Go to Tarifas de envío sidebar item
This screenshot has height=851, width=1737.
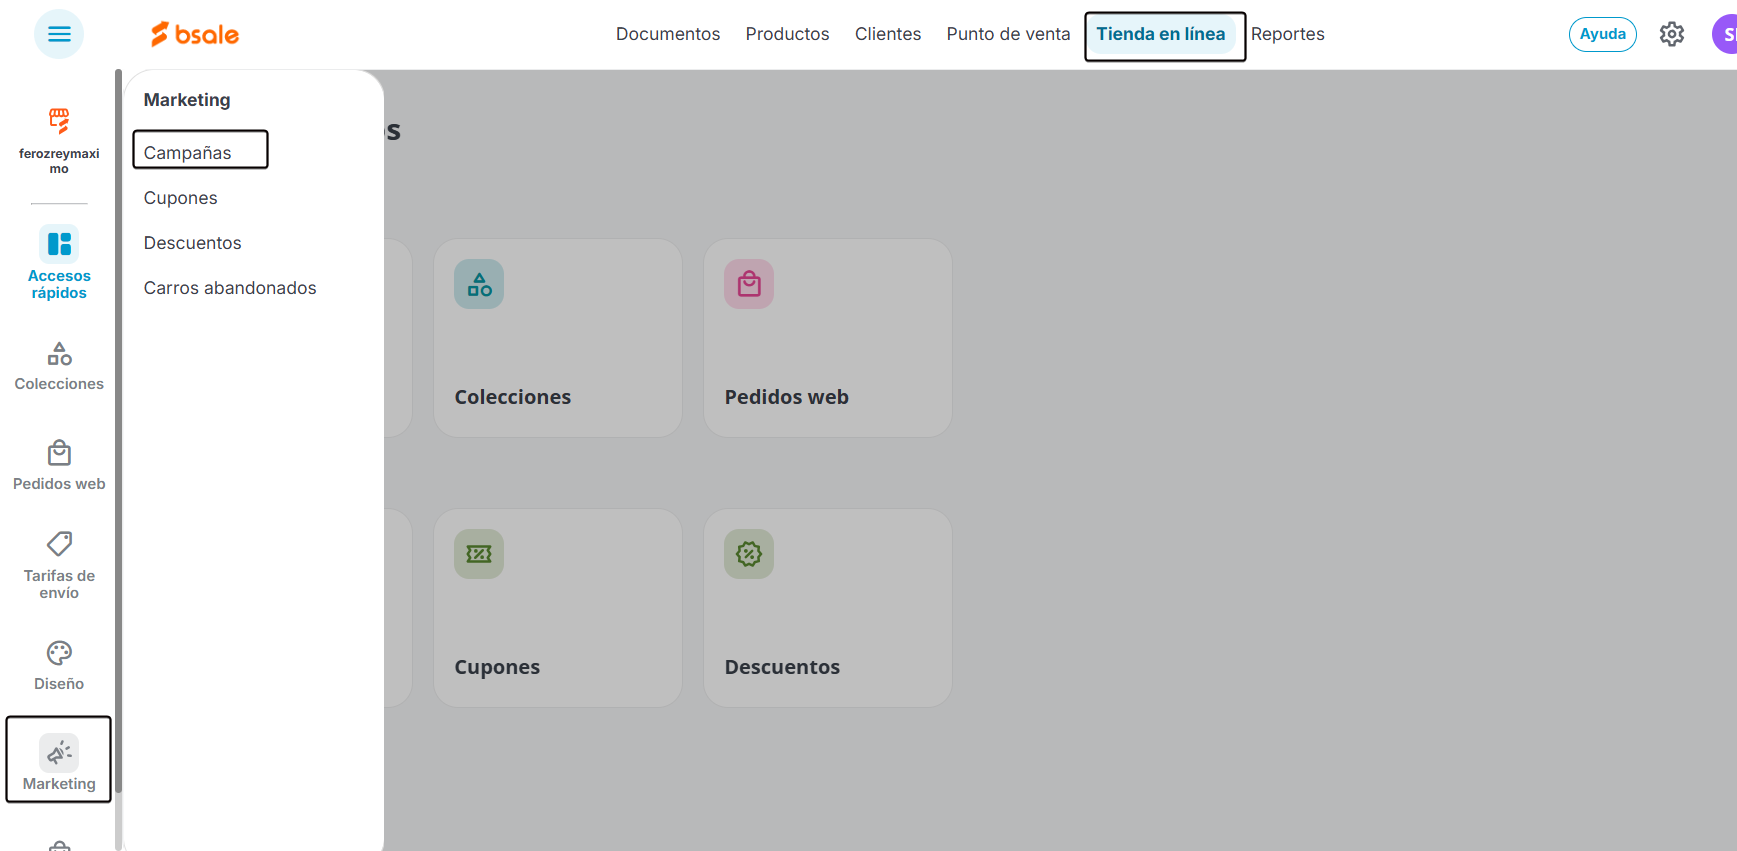[59, 565]
